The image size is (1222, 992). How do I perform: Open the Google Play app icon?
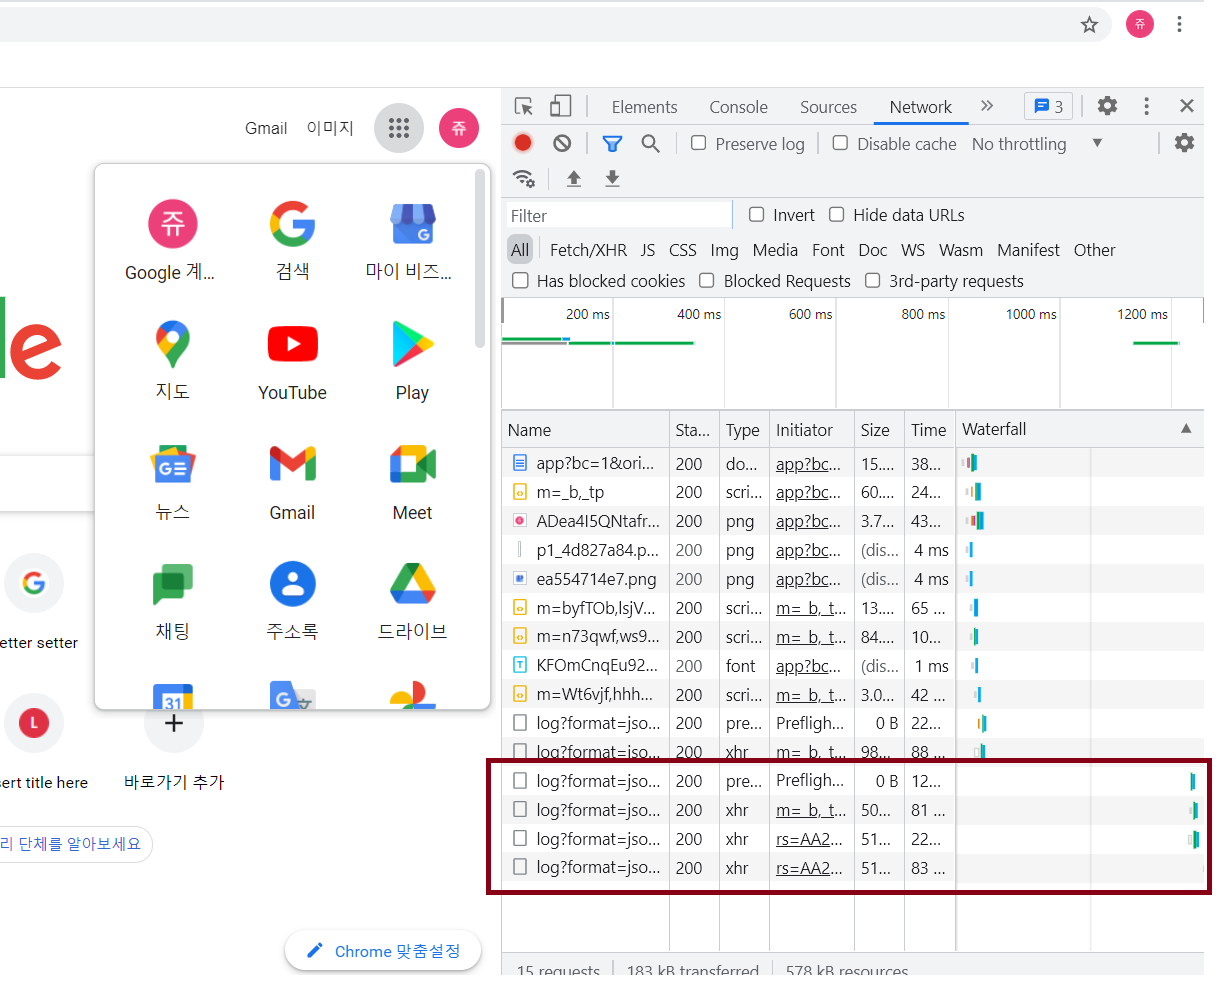(x=412, y=360)
